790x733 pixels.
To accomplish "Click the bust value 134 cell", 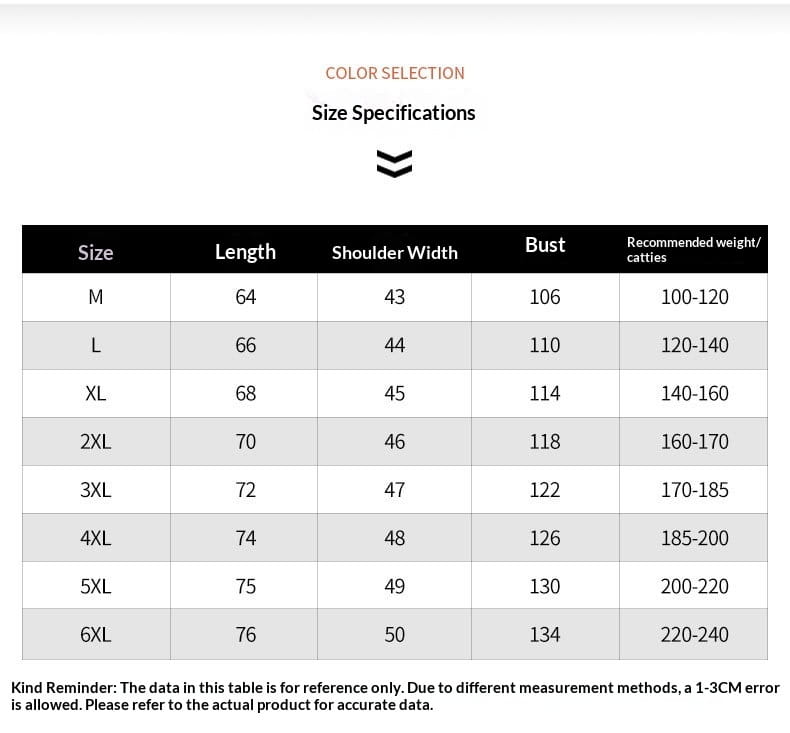I will (545, 634).
